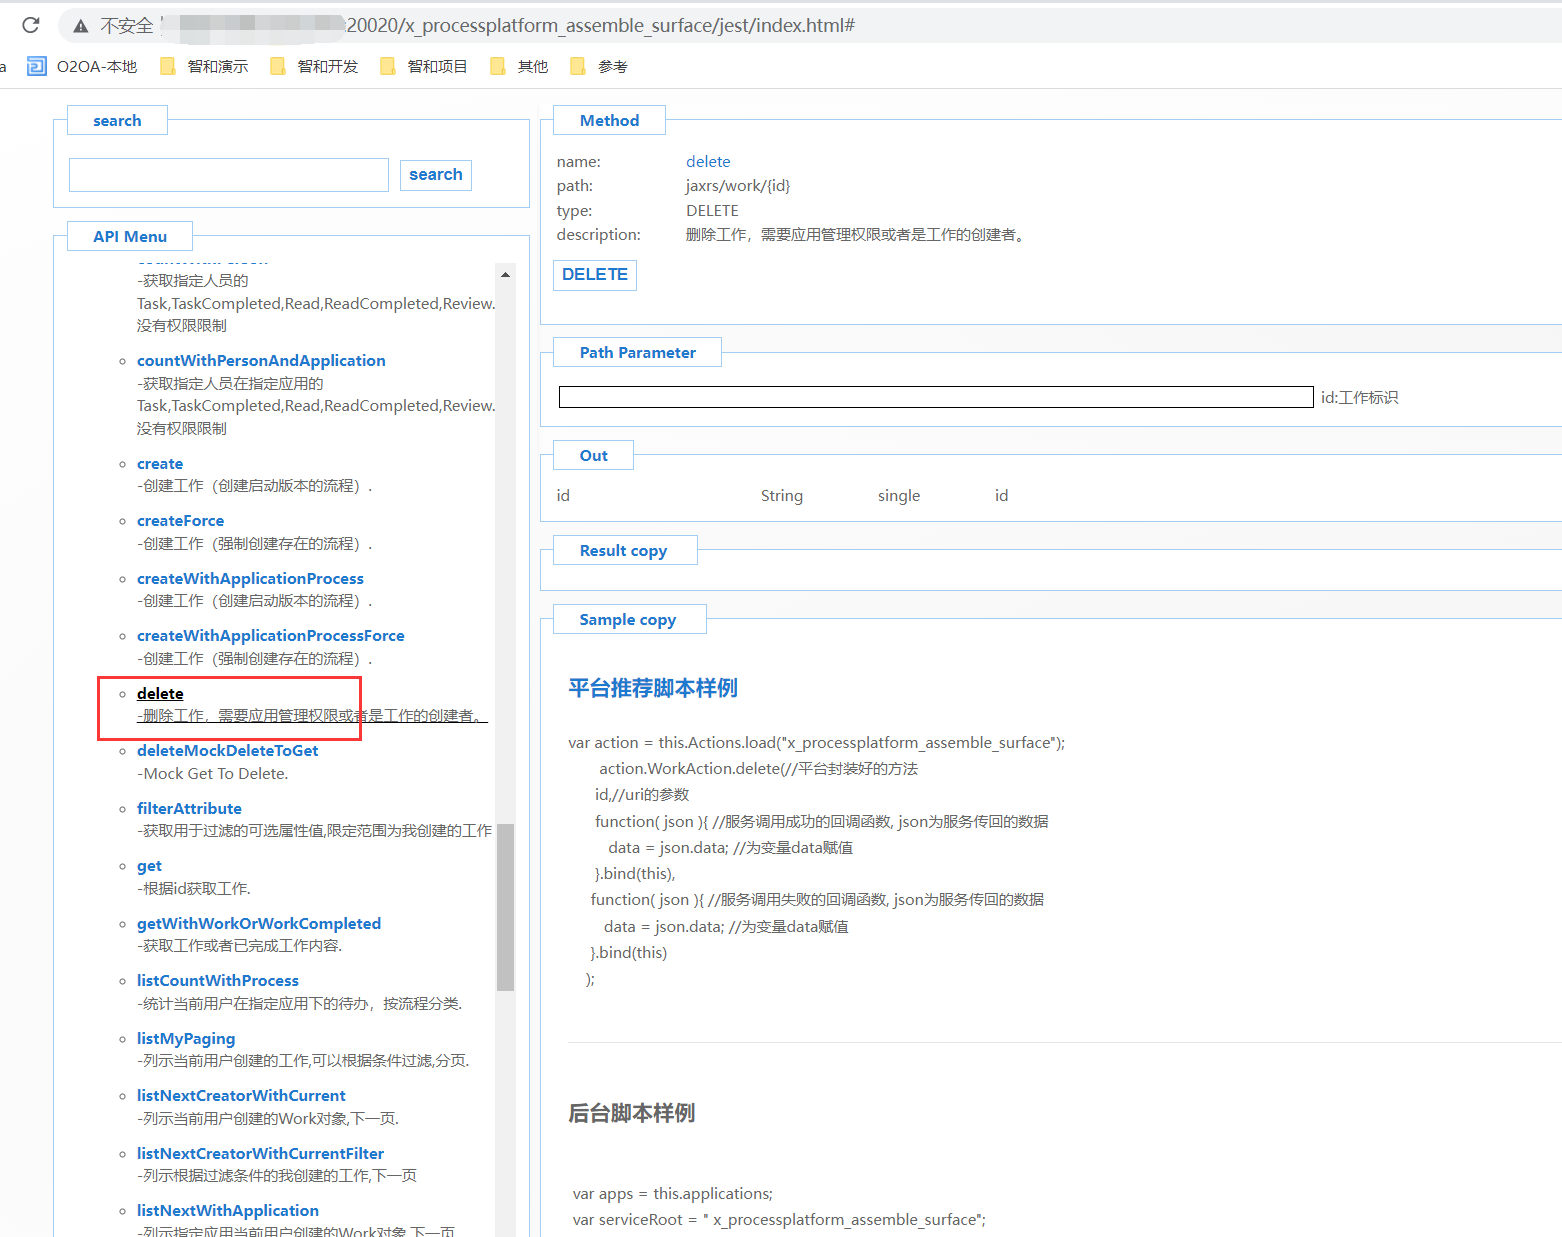Focus the browser address bar URL
This screenshot has height=1237, width=1562.
tap(600, 25)
